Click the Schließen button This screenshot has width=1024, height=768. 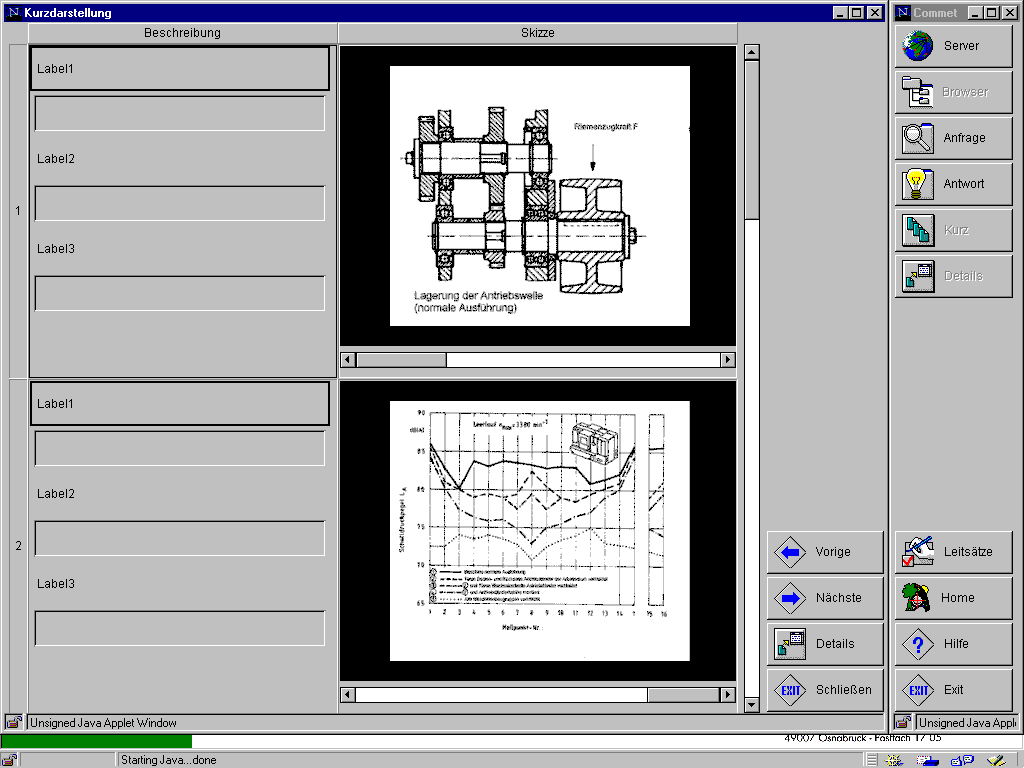pyautogui.click(x=825, y=690)
